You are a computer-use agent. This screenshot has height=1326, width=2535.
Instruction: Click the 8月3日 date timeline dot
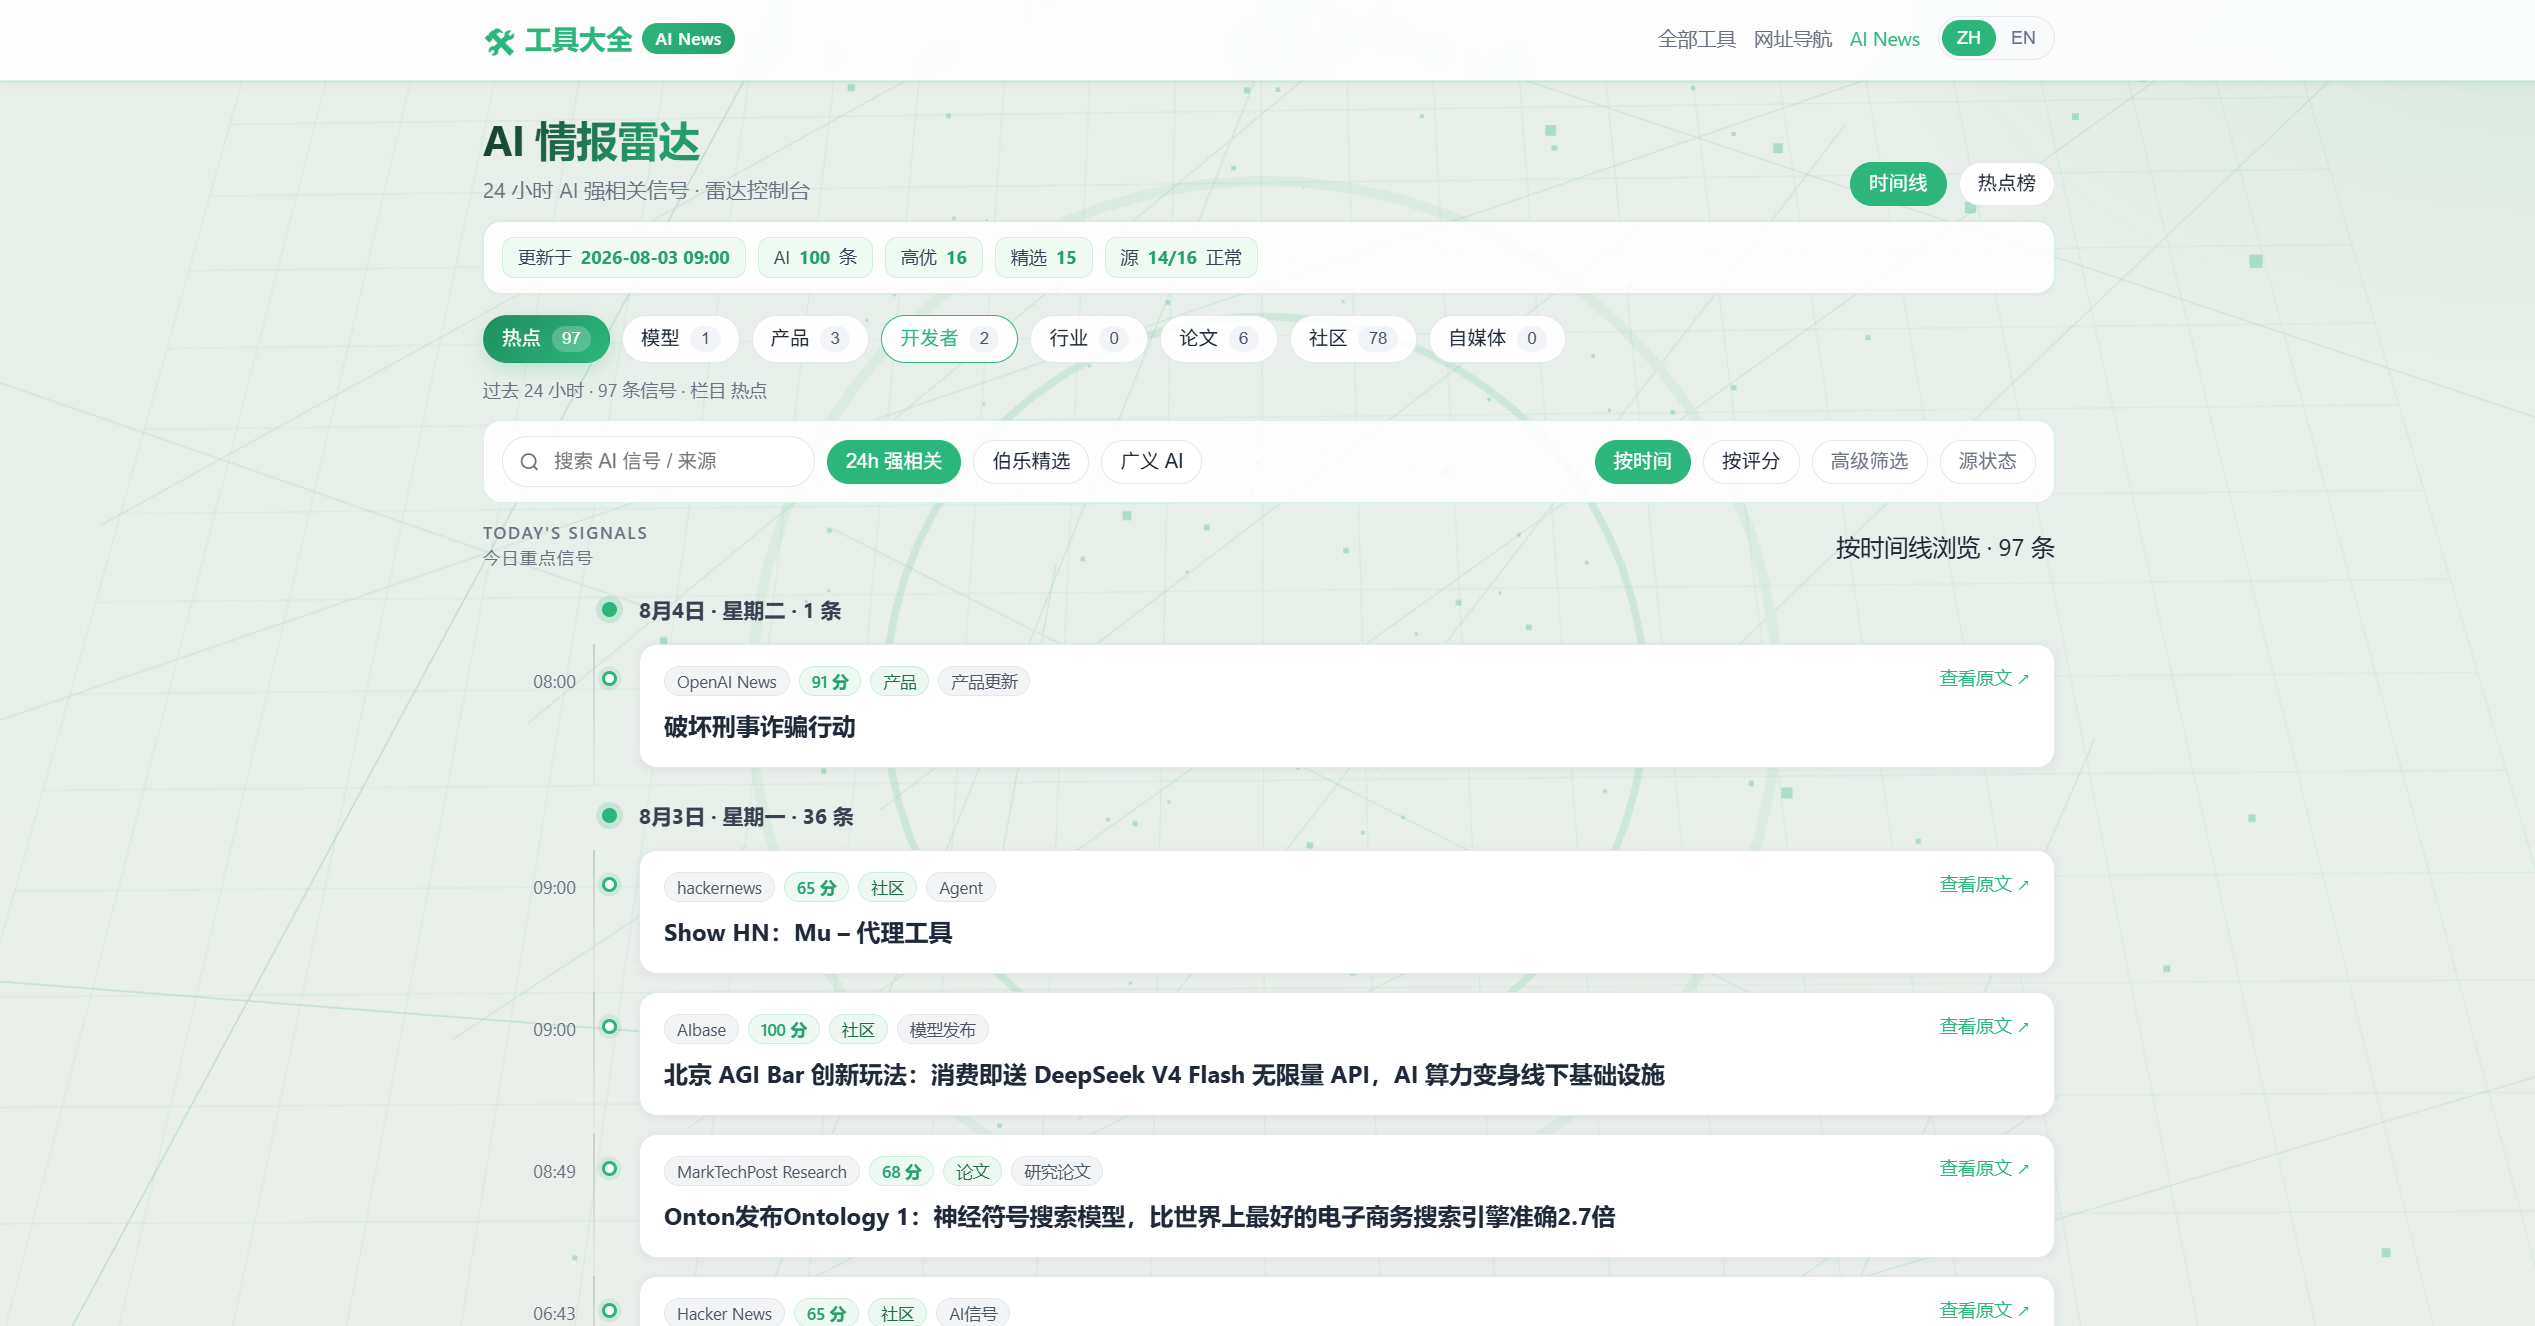[609, 815]
